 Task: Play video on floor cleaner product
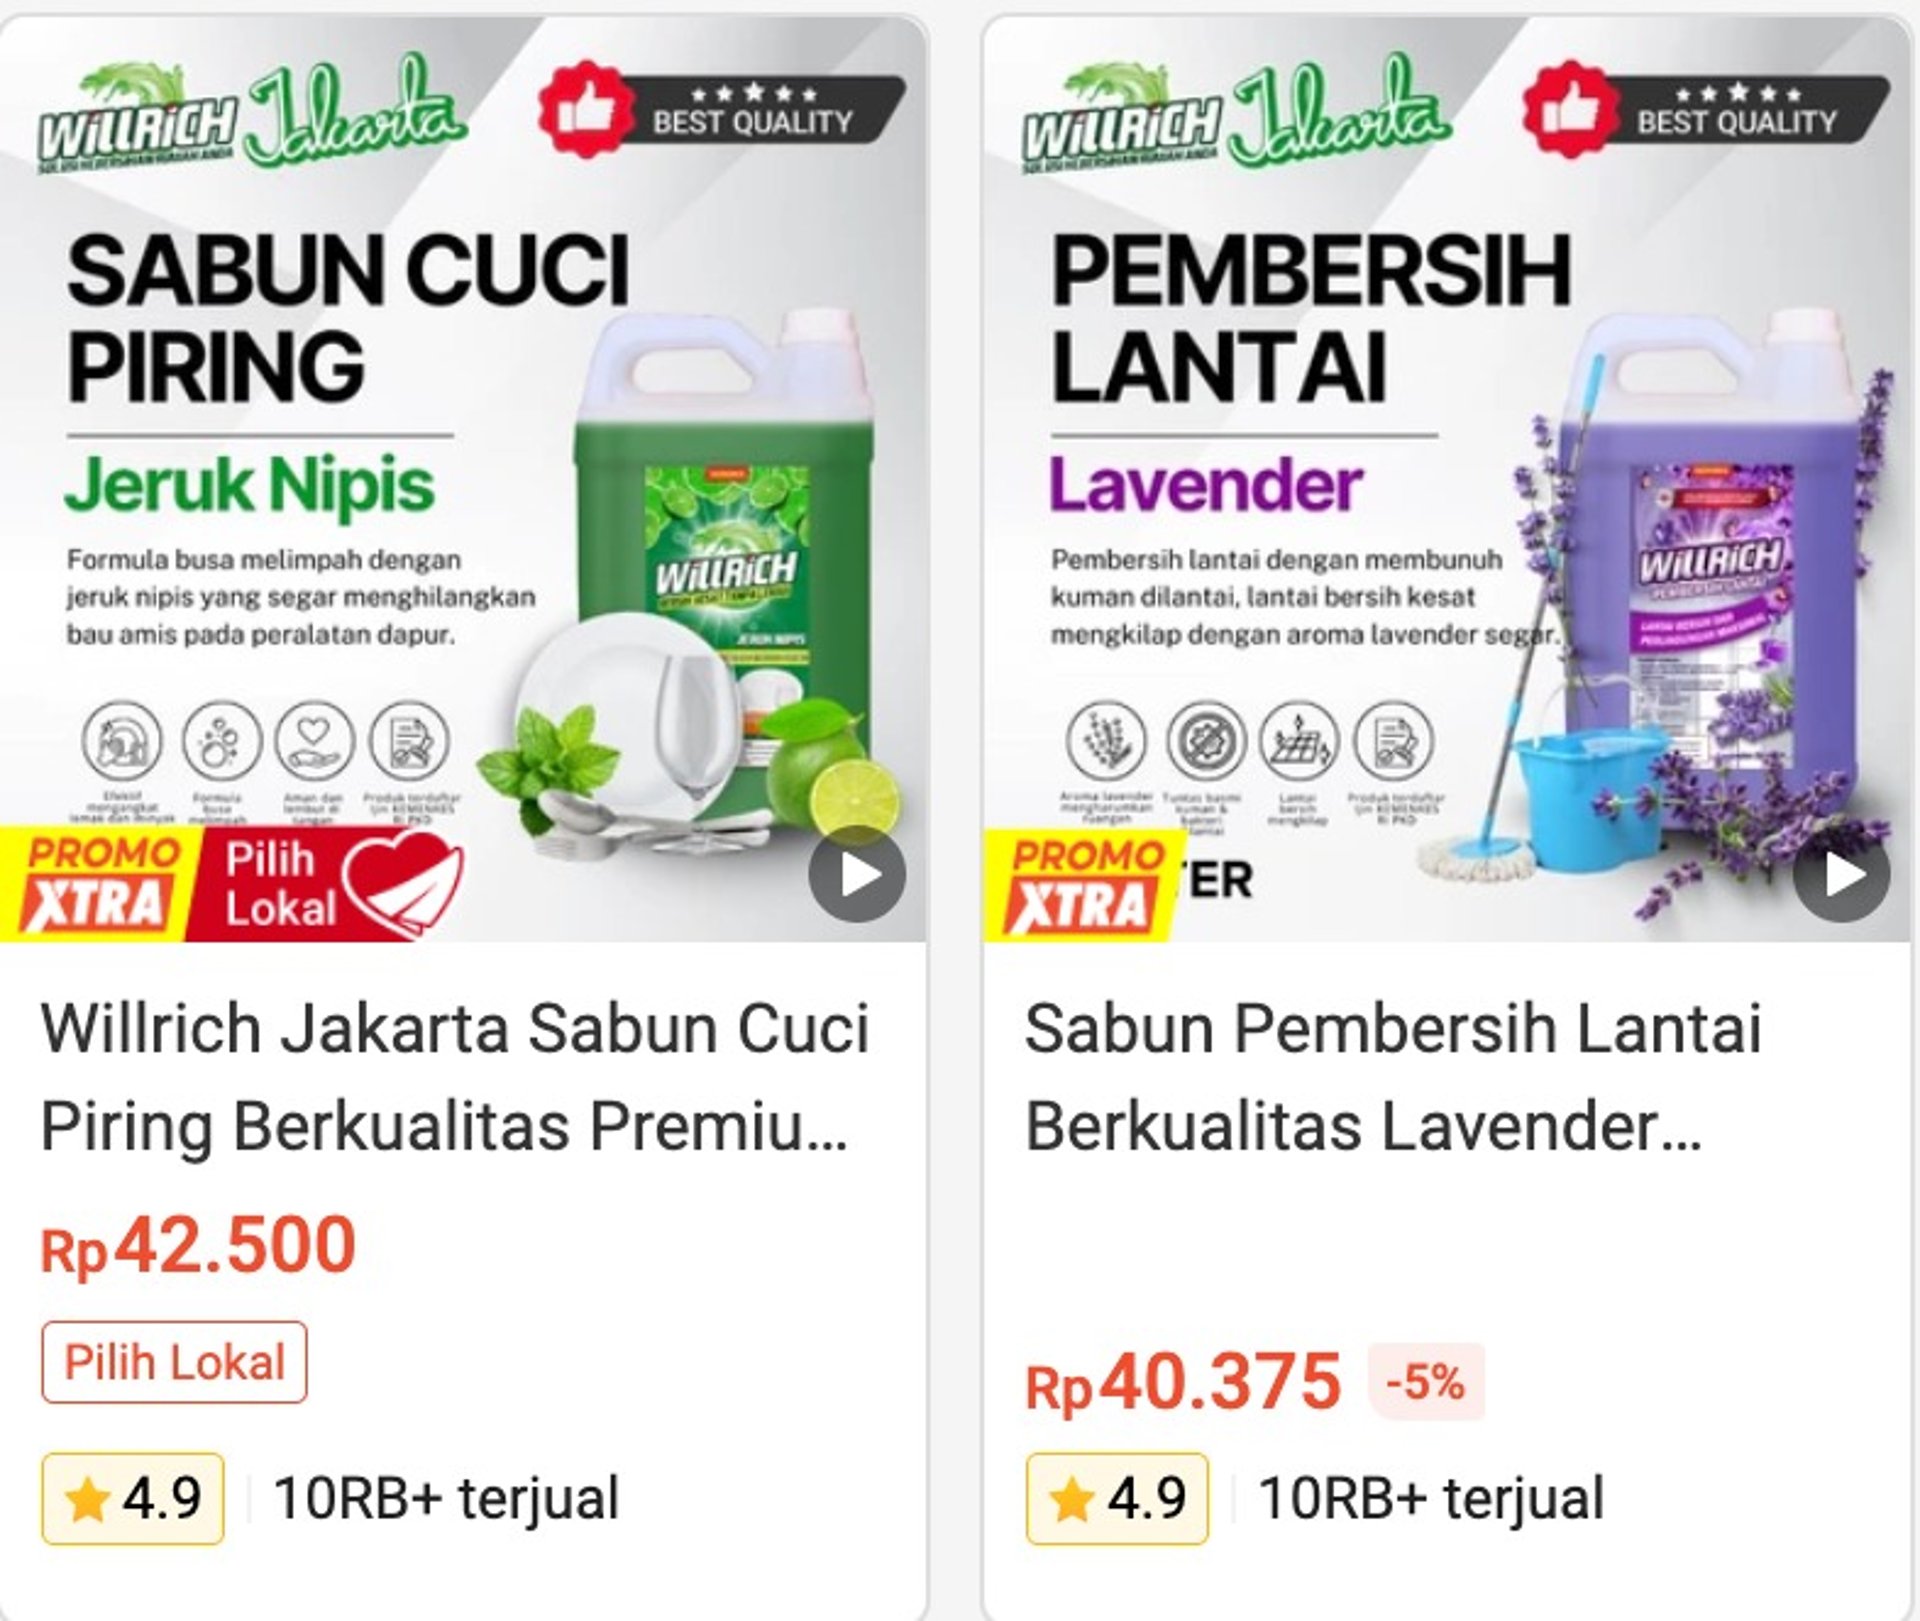click(x=1841, y=875)
